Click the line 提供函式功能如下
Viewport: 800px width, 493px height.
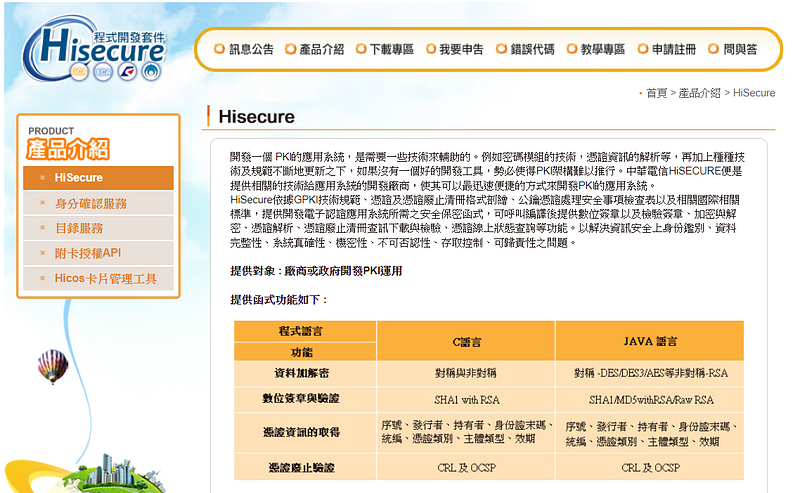[x=279, y=300]
